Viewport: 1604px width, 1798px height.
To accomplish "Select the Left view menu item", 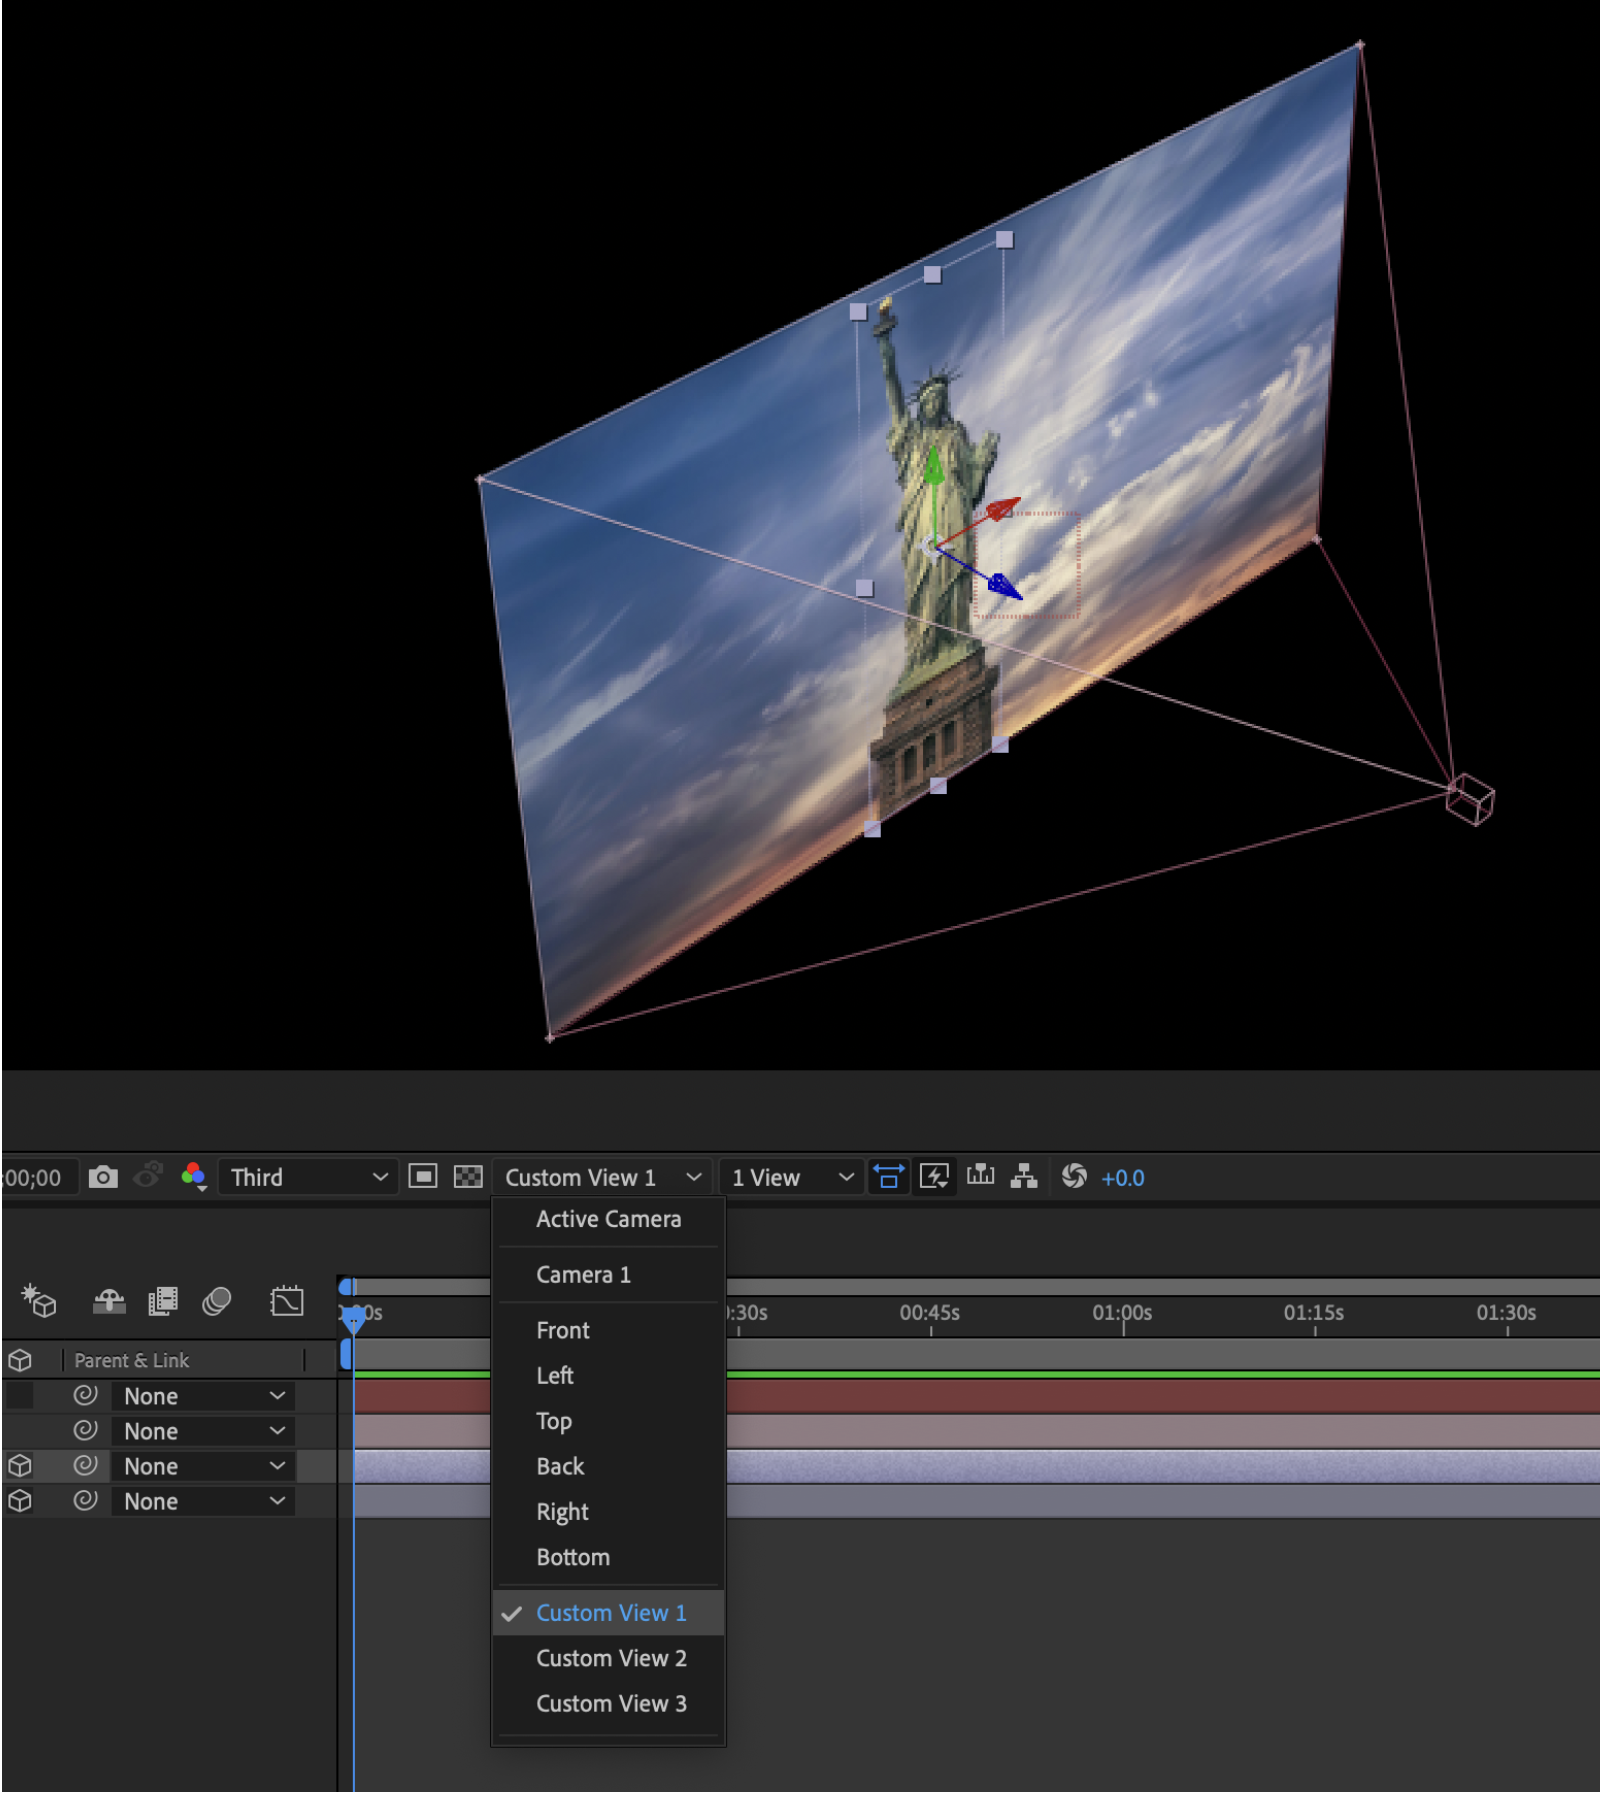I will tap(608, 1376).
